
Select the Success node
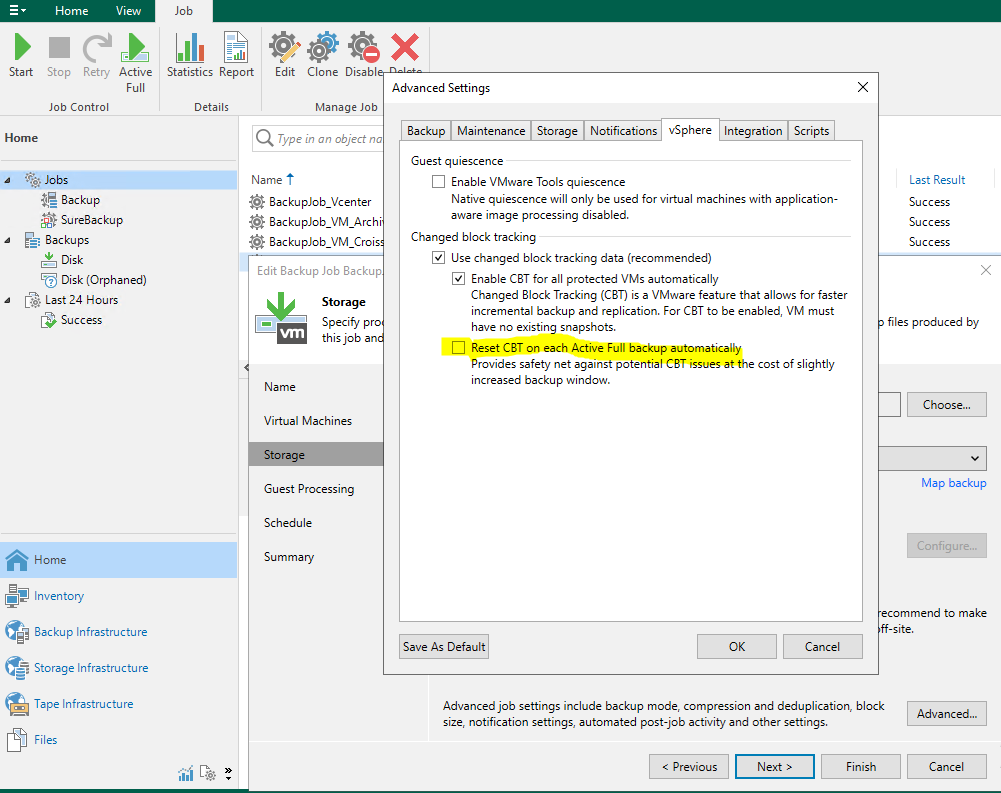click(81, 320)
